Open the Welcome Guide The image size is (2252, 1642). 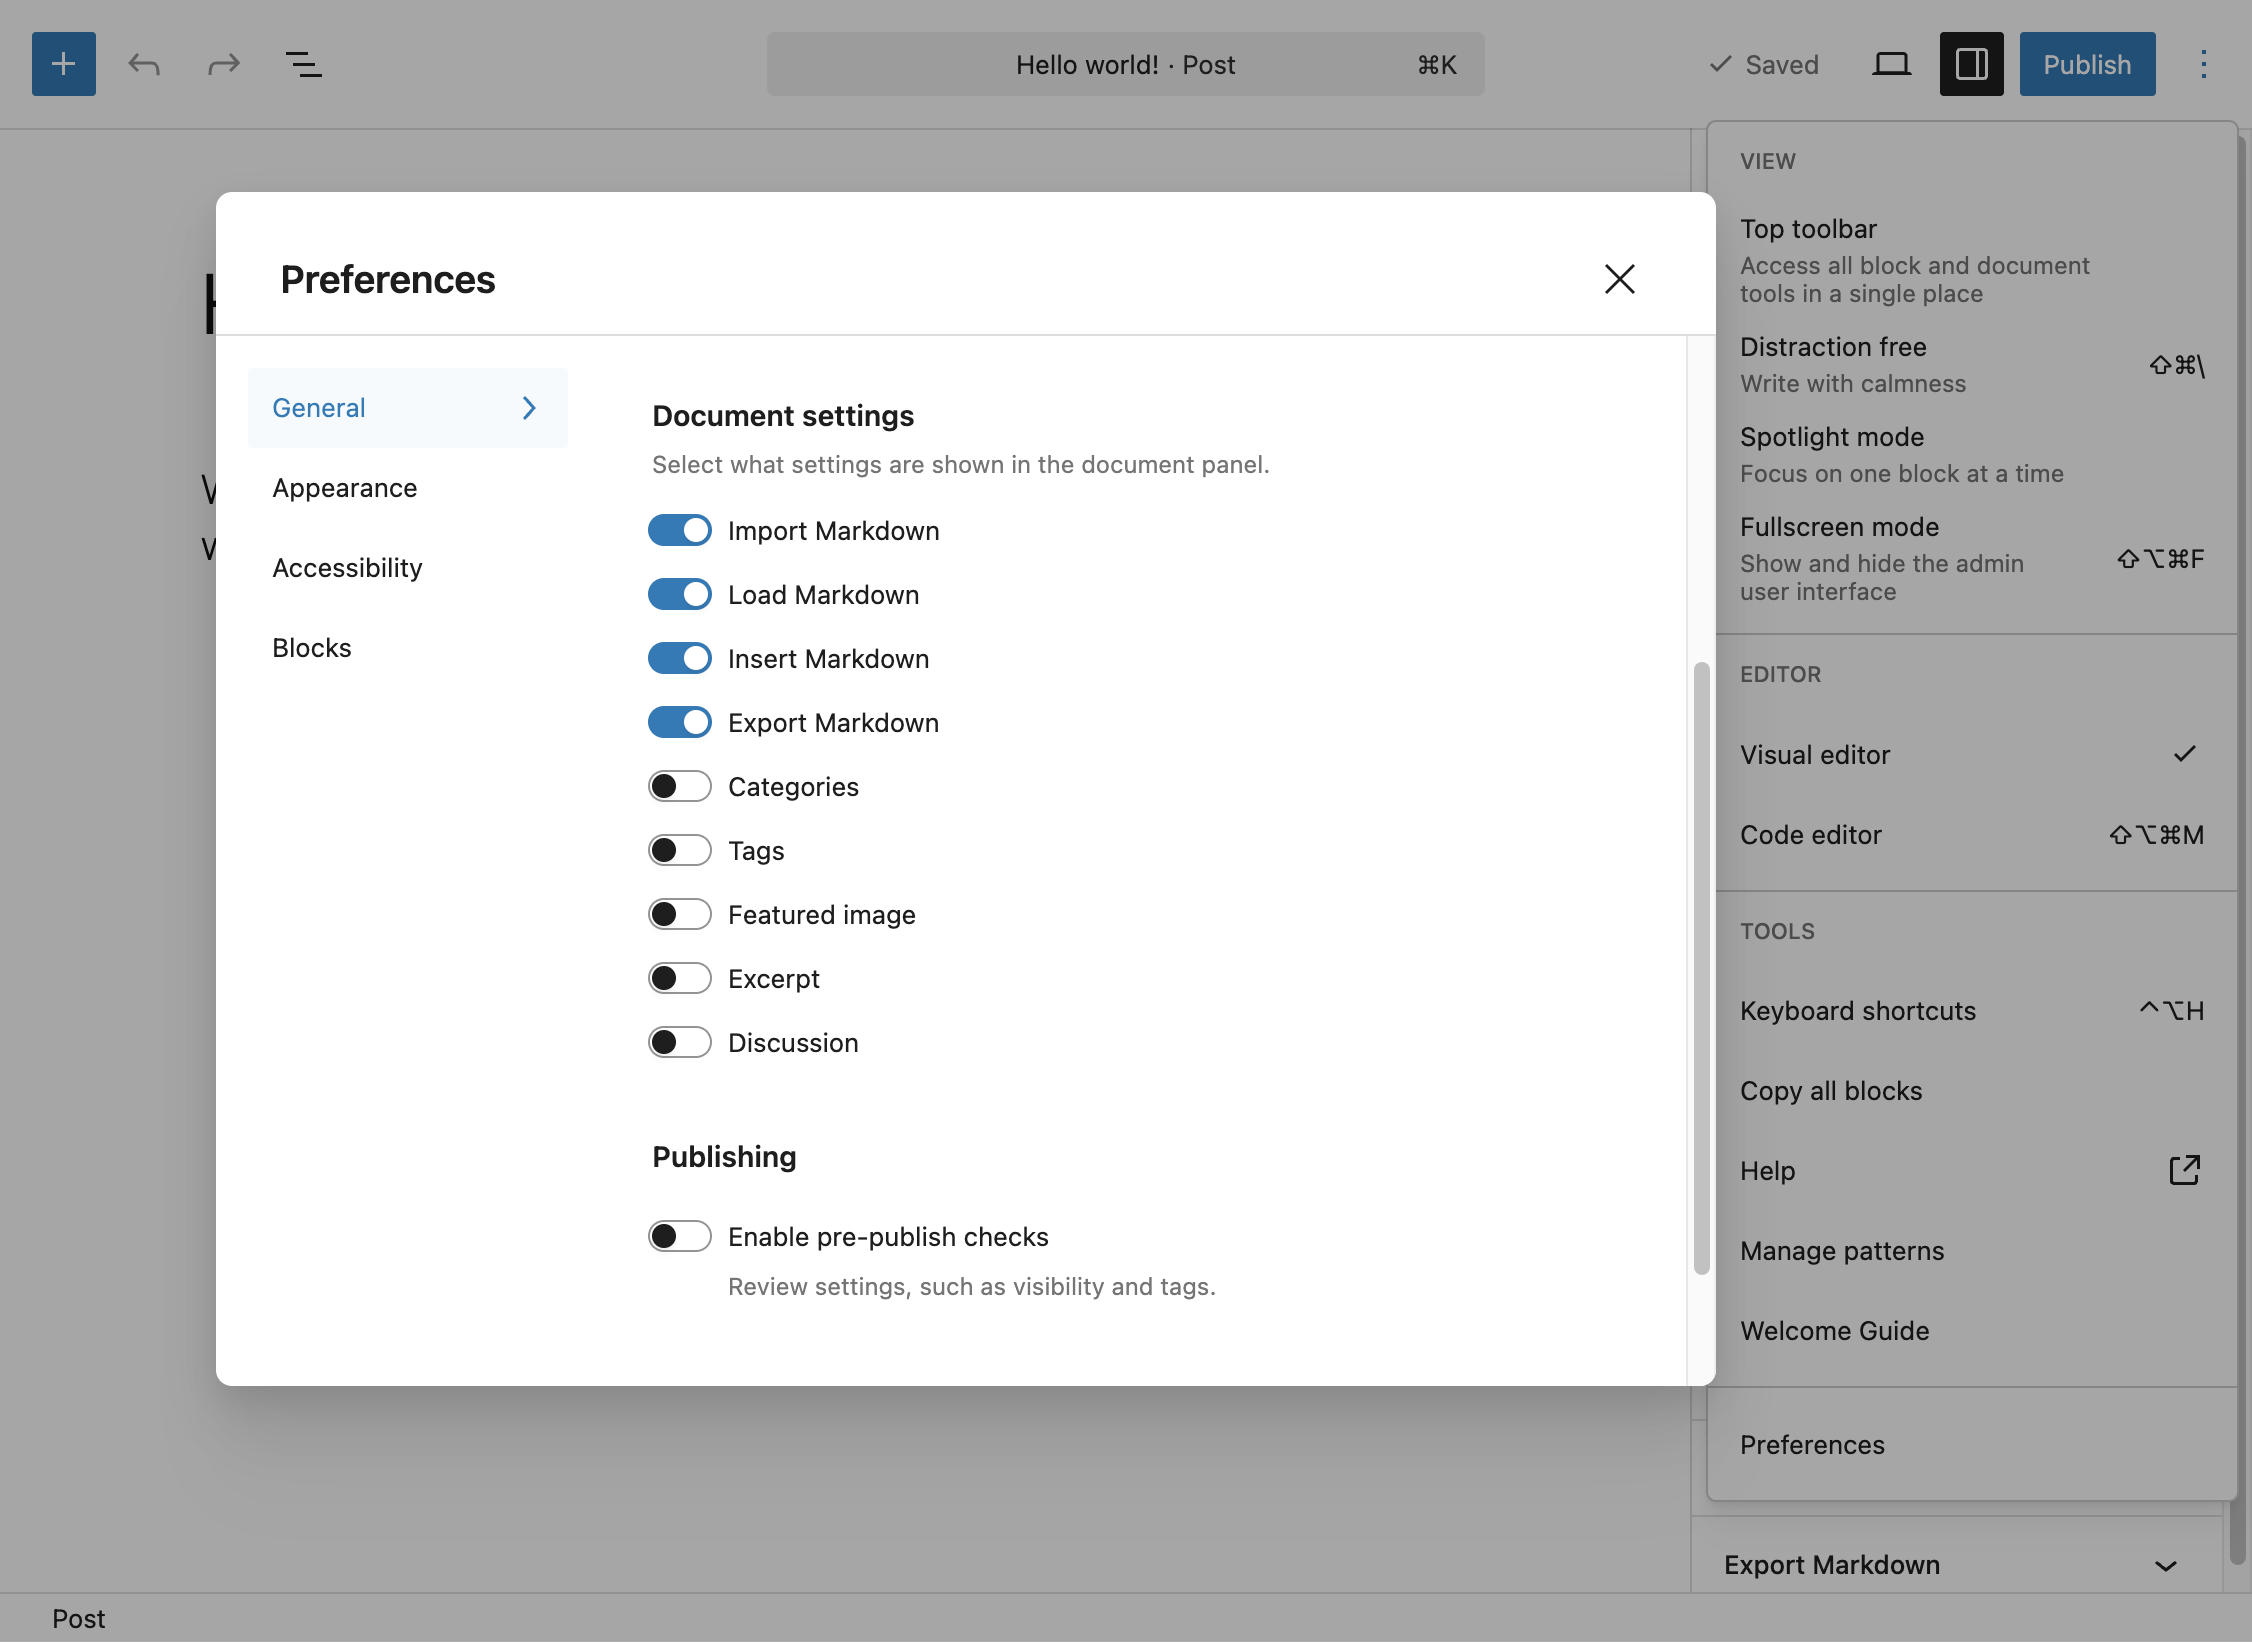(x=1834, y=1330)
